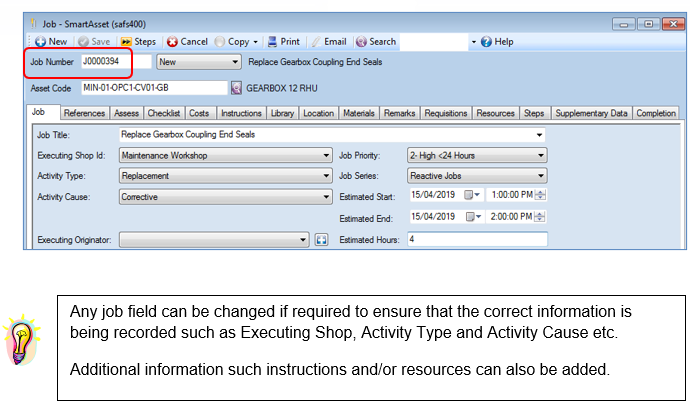Open the Job Title dropdown

coord(539,135)
